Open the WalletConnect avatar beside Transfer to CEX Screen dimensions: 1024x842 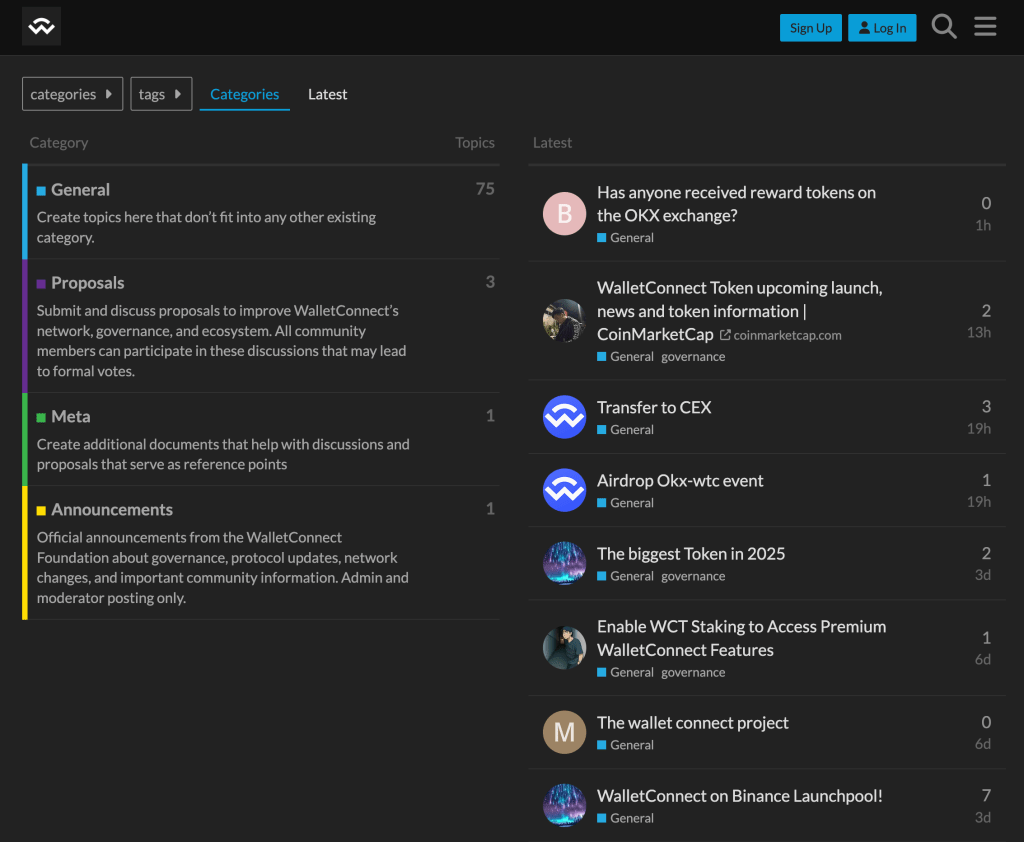[564, 417]
